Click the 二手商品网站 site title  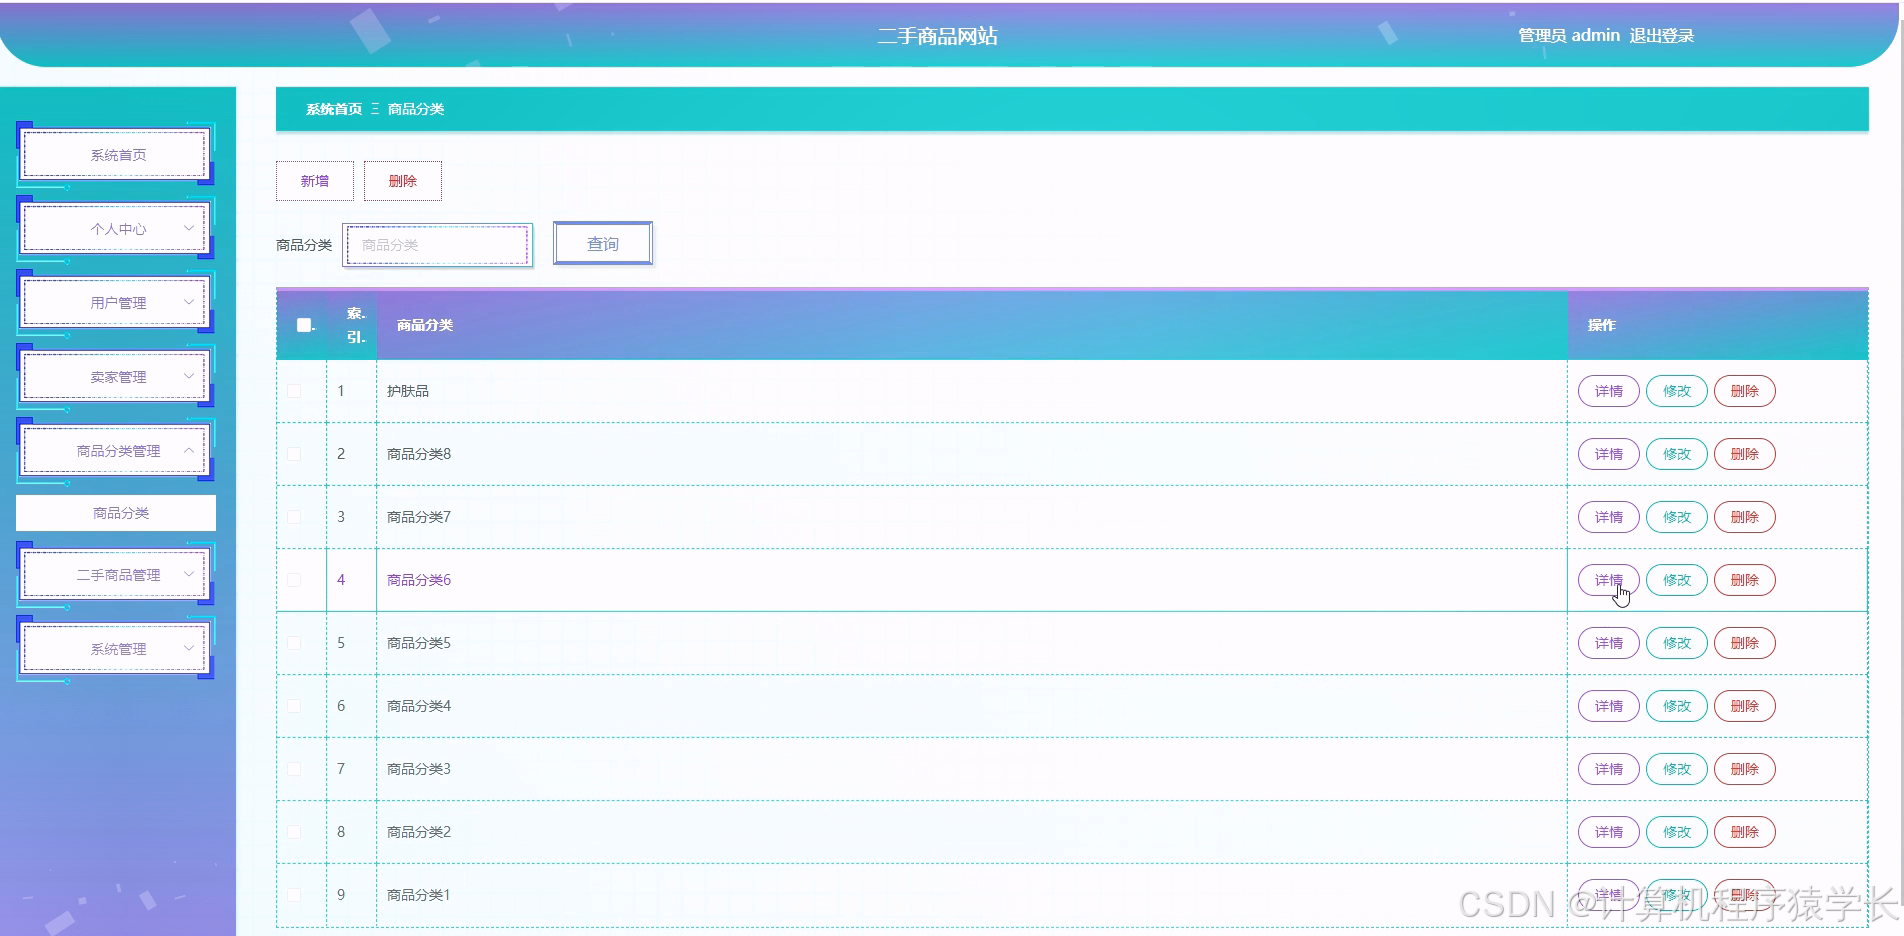tap(938, 36)
